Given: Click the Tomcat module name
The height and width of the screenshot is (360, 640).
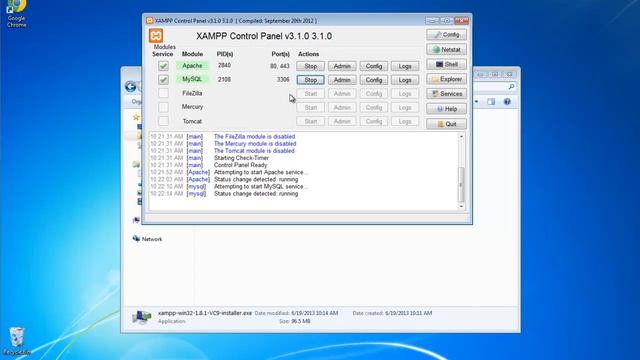Looking at the screenshot, I should coord(192,121).
